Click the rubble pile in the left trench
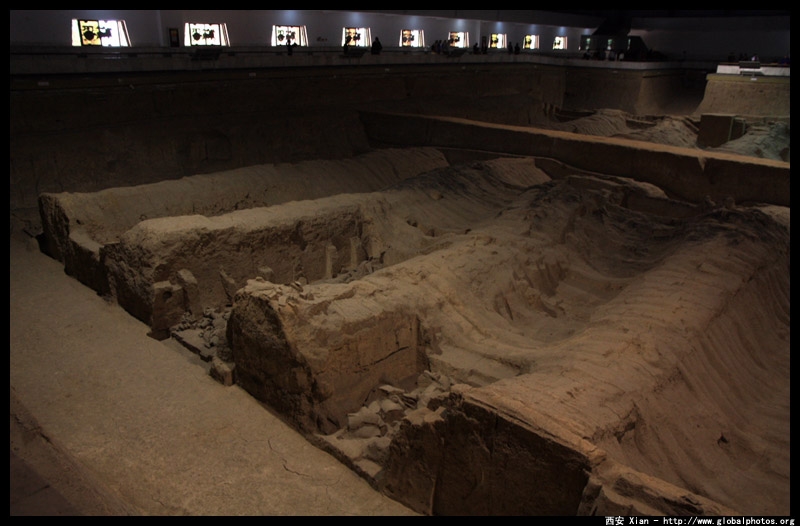The height and width of the screenshot is (526, 800). tap(205, 327)
